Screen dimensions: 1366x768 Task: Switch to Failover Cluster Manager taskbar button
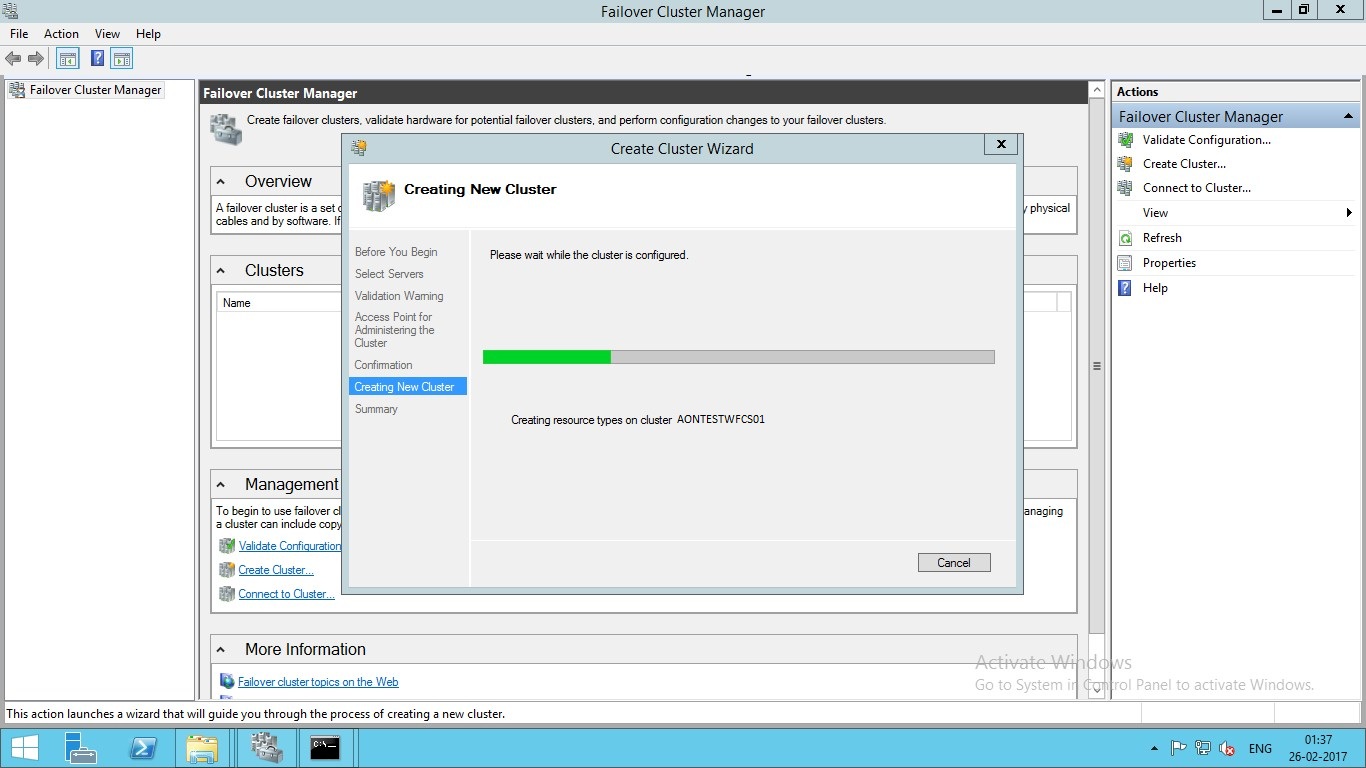(267, 748)
